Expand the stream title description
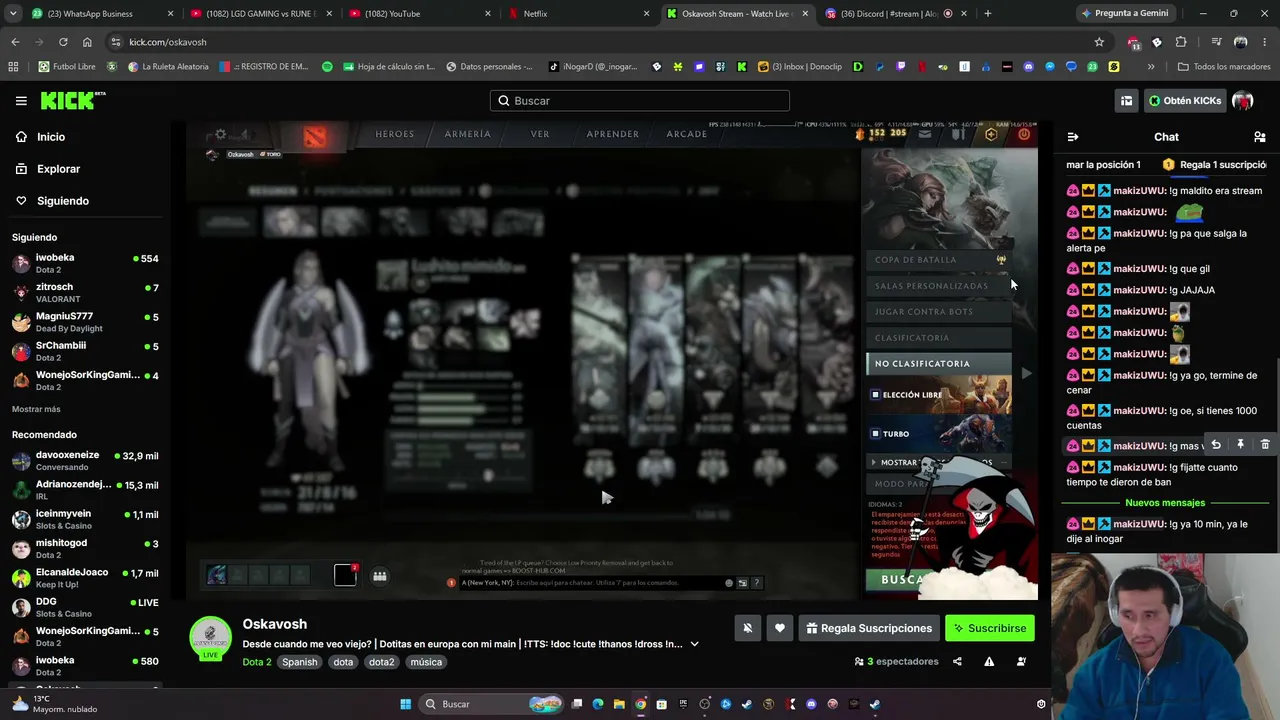 (x=694, y=644)
